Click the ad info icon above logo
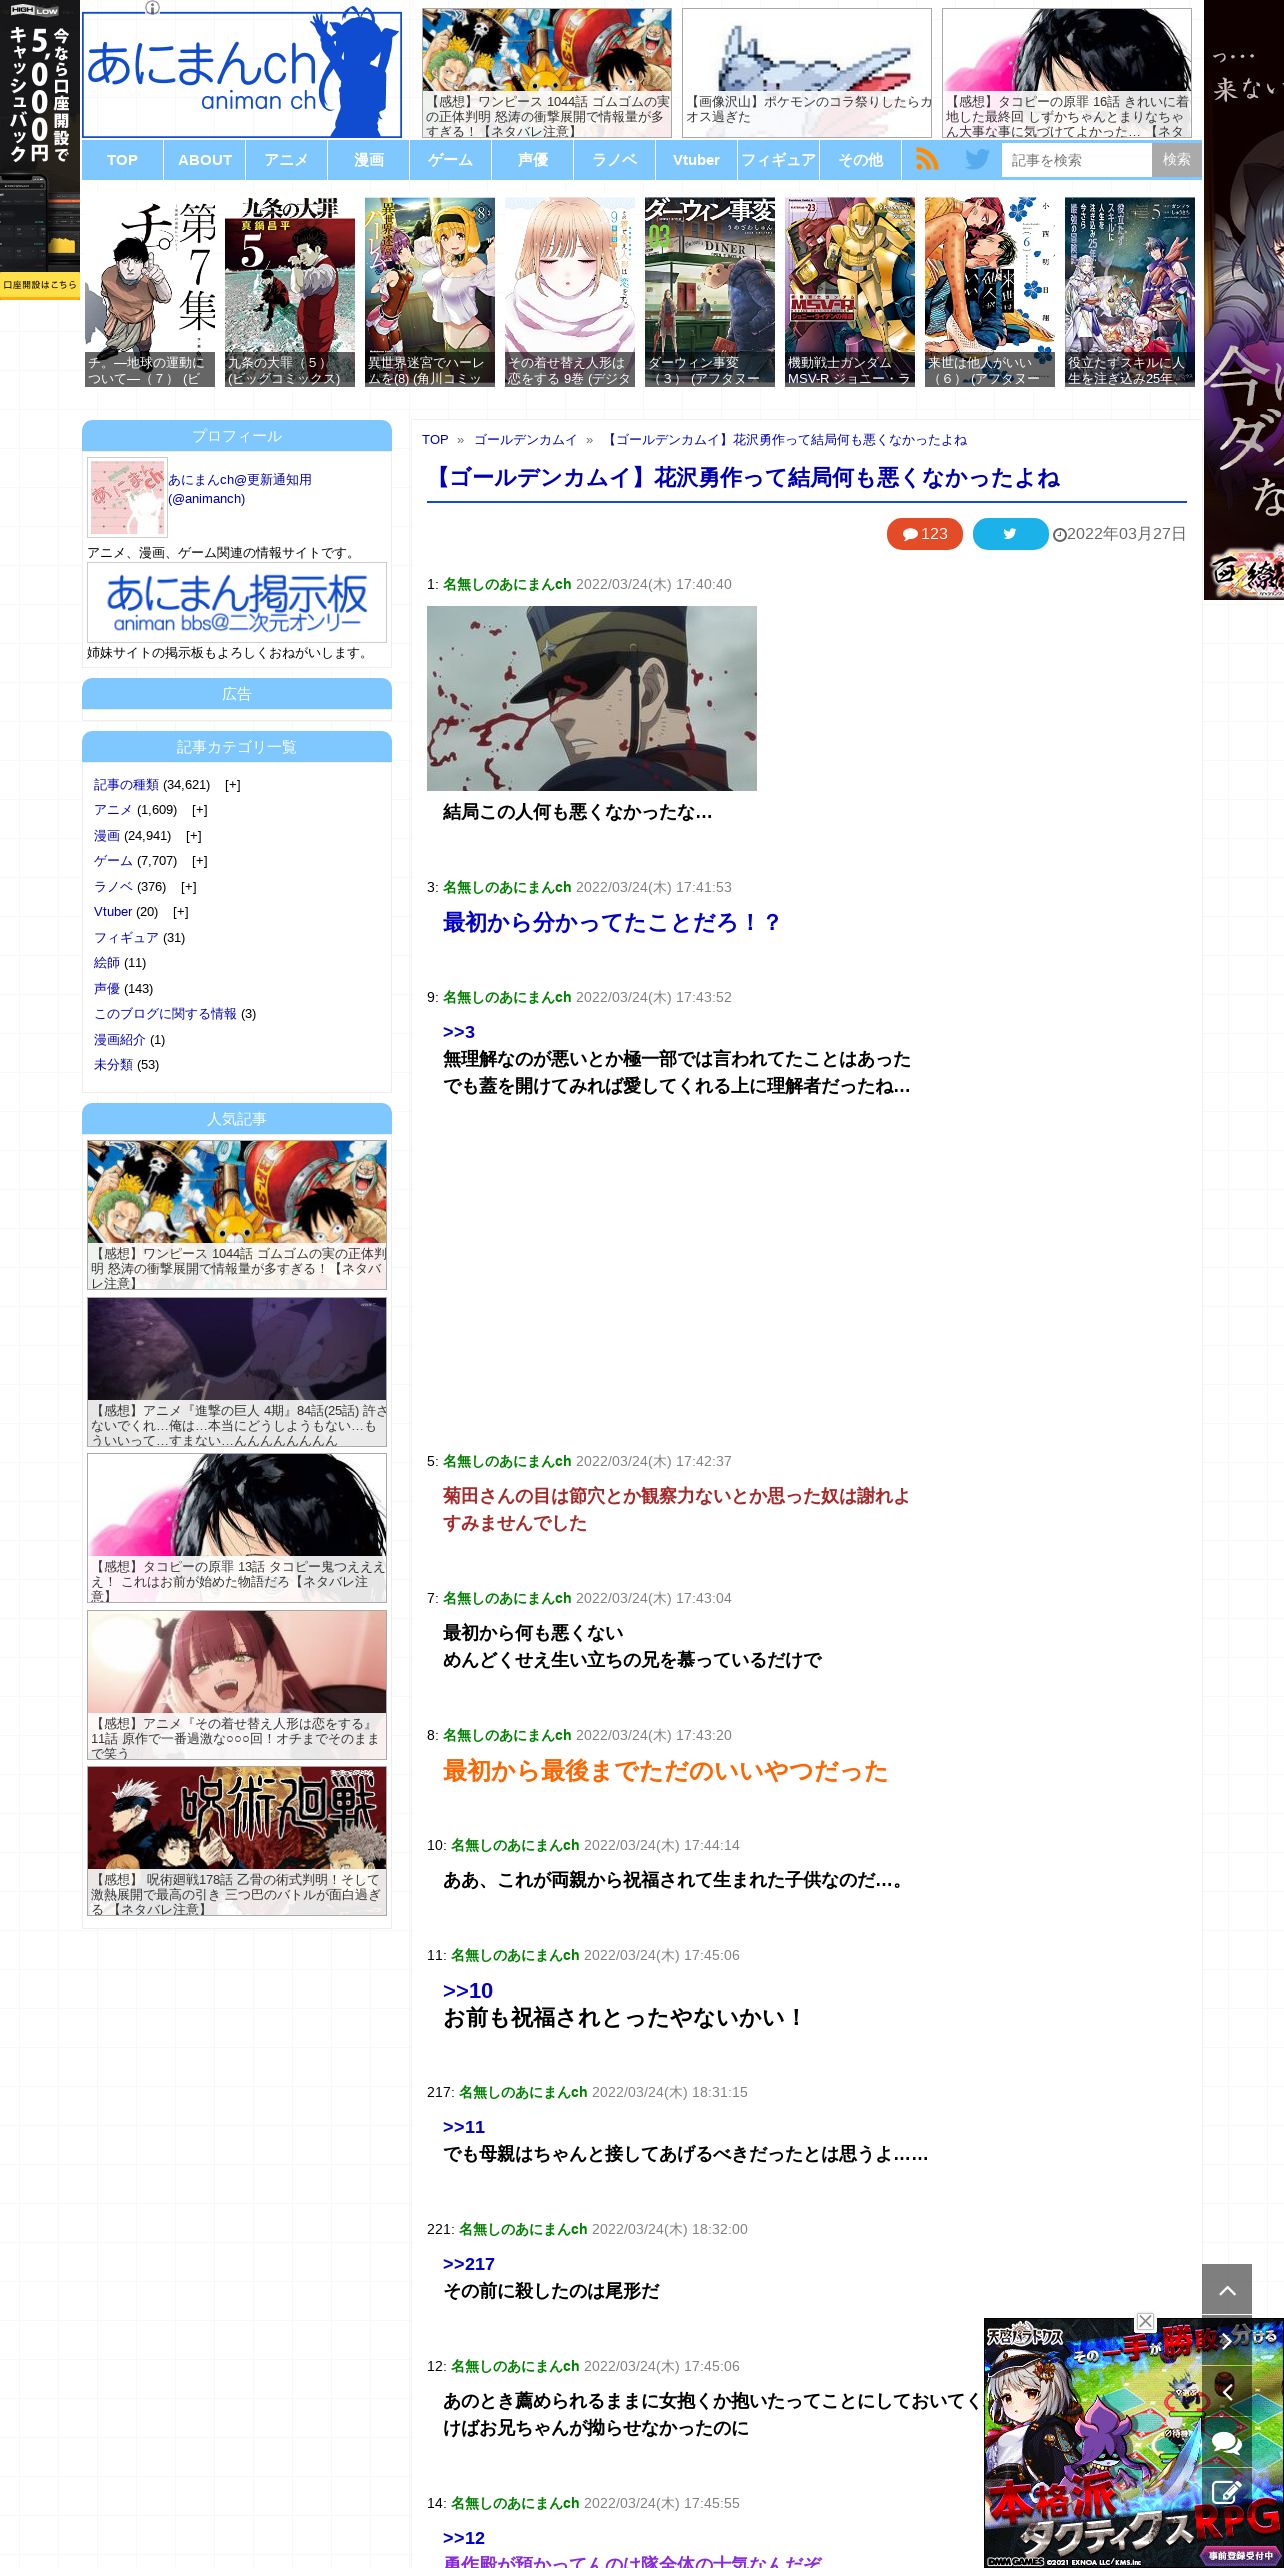 (x=152, y=7)
